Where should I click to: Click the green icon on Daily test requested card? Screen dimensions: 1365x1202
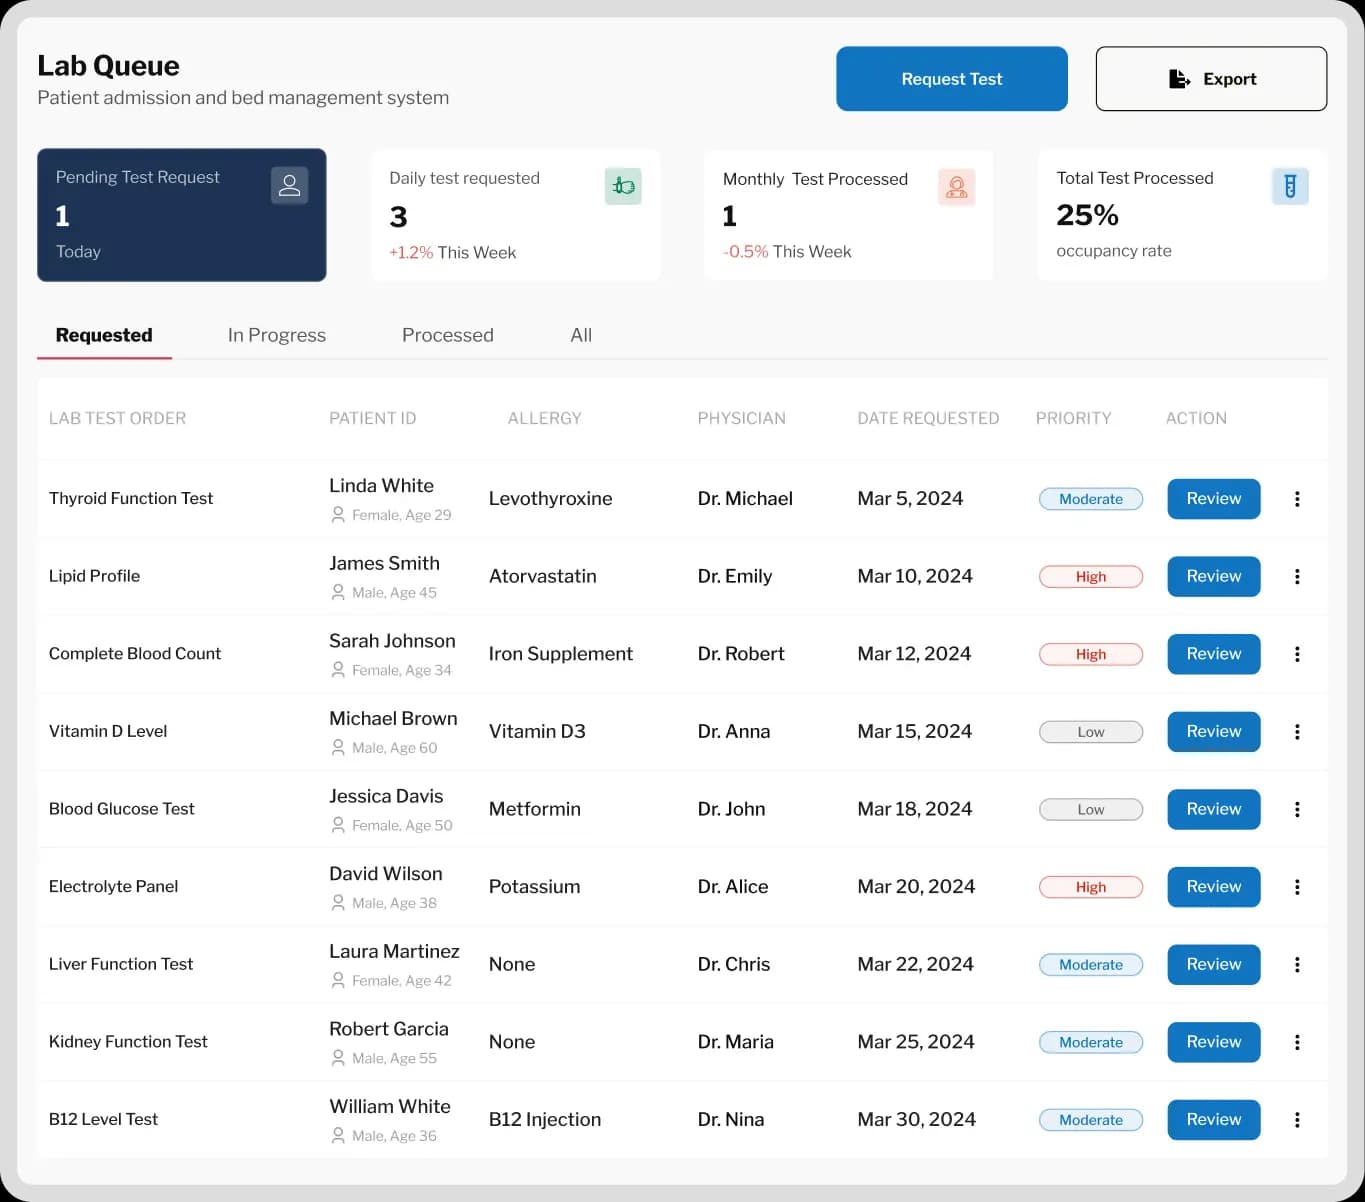[x=623, y=186]
